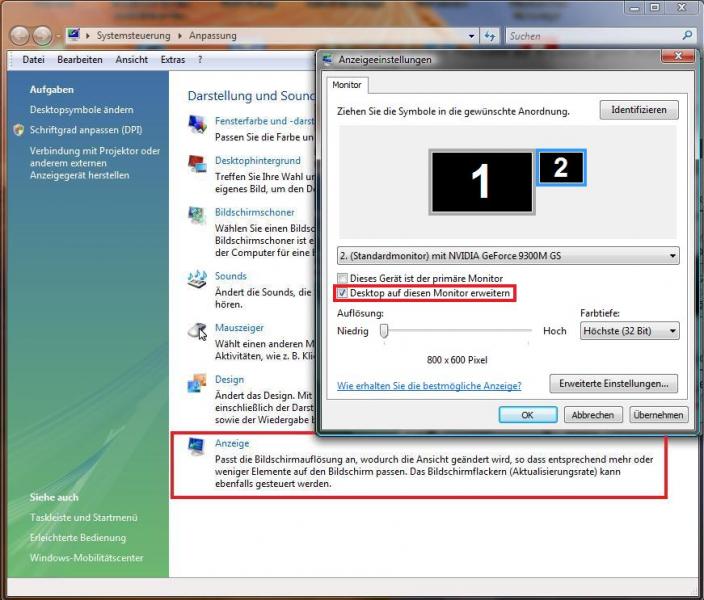Open the Bildschirmschoner link
The image size is (704, 600).
(x=255, y=212)
